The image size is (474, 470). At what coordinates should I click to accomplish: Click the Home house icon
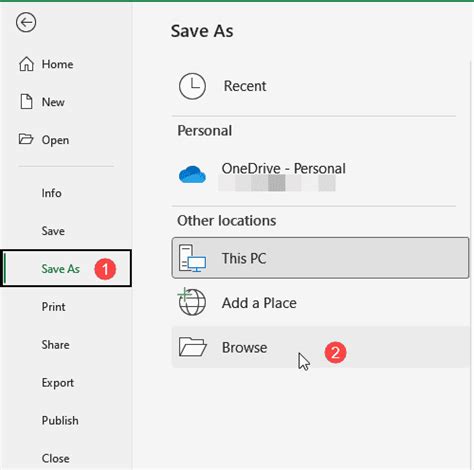[x=26, y=64]
